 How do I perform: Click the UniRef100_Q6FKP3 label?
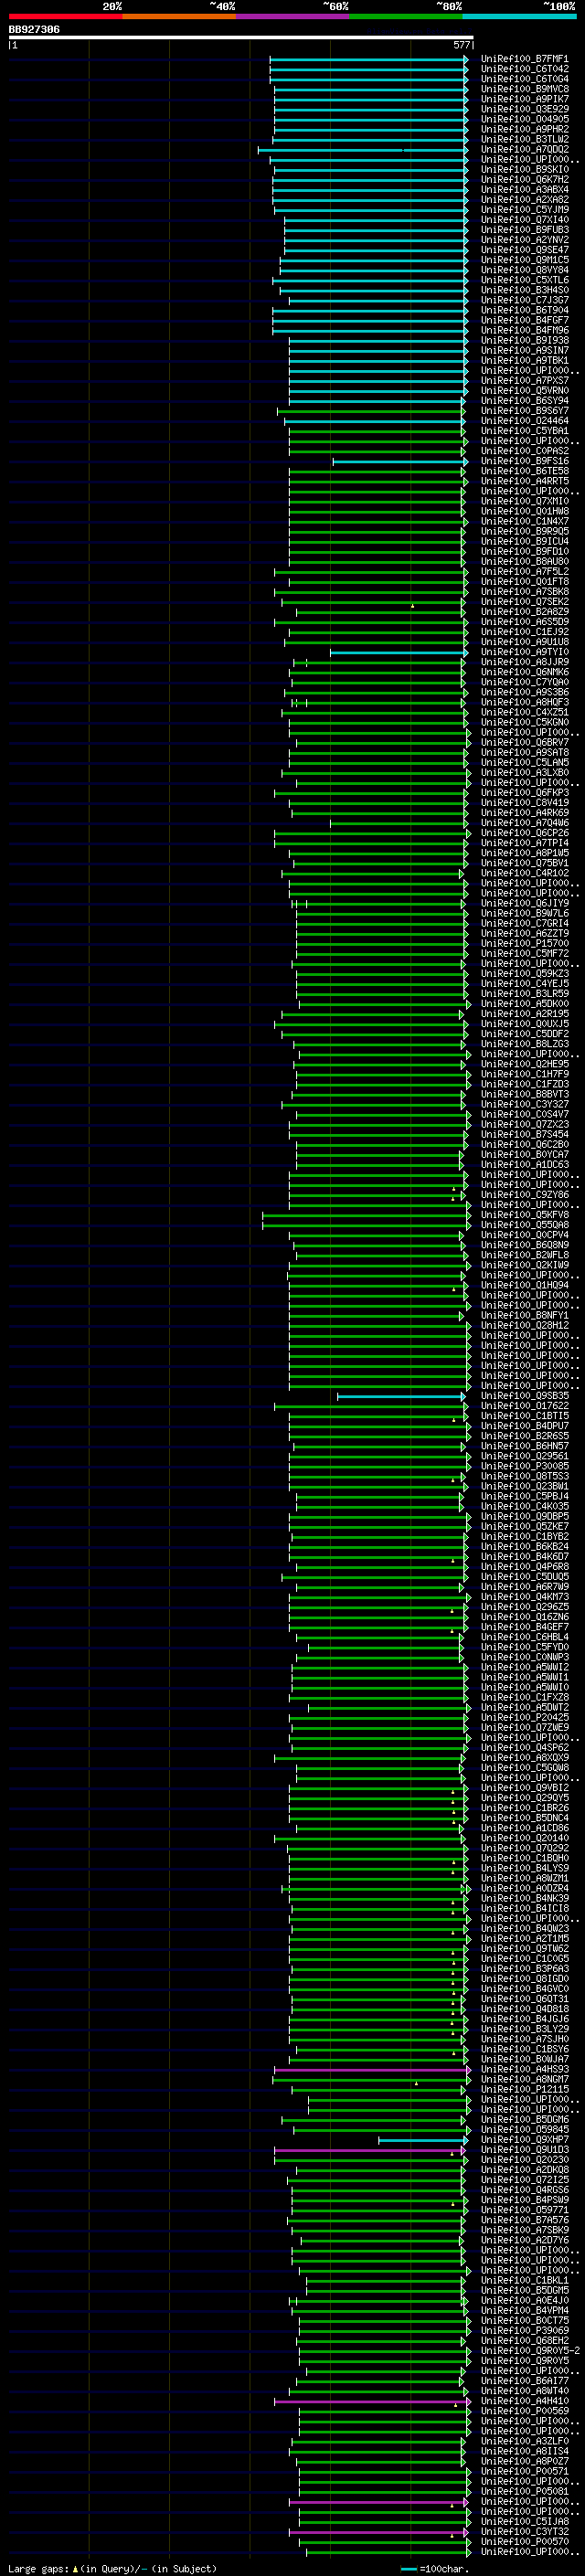524,793
